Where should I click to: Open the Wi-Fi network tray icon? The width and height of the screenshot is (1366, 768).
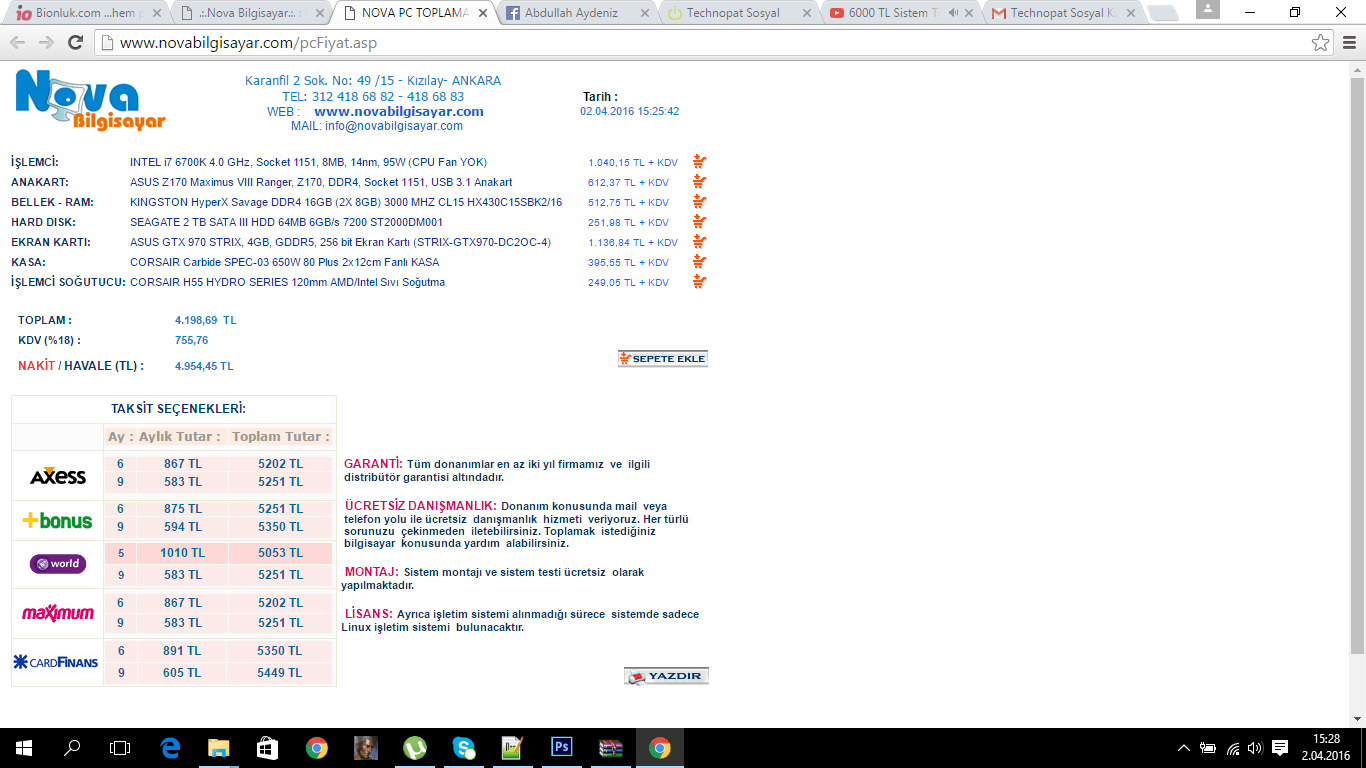pyautogui.click(x=1232, y=747)
